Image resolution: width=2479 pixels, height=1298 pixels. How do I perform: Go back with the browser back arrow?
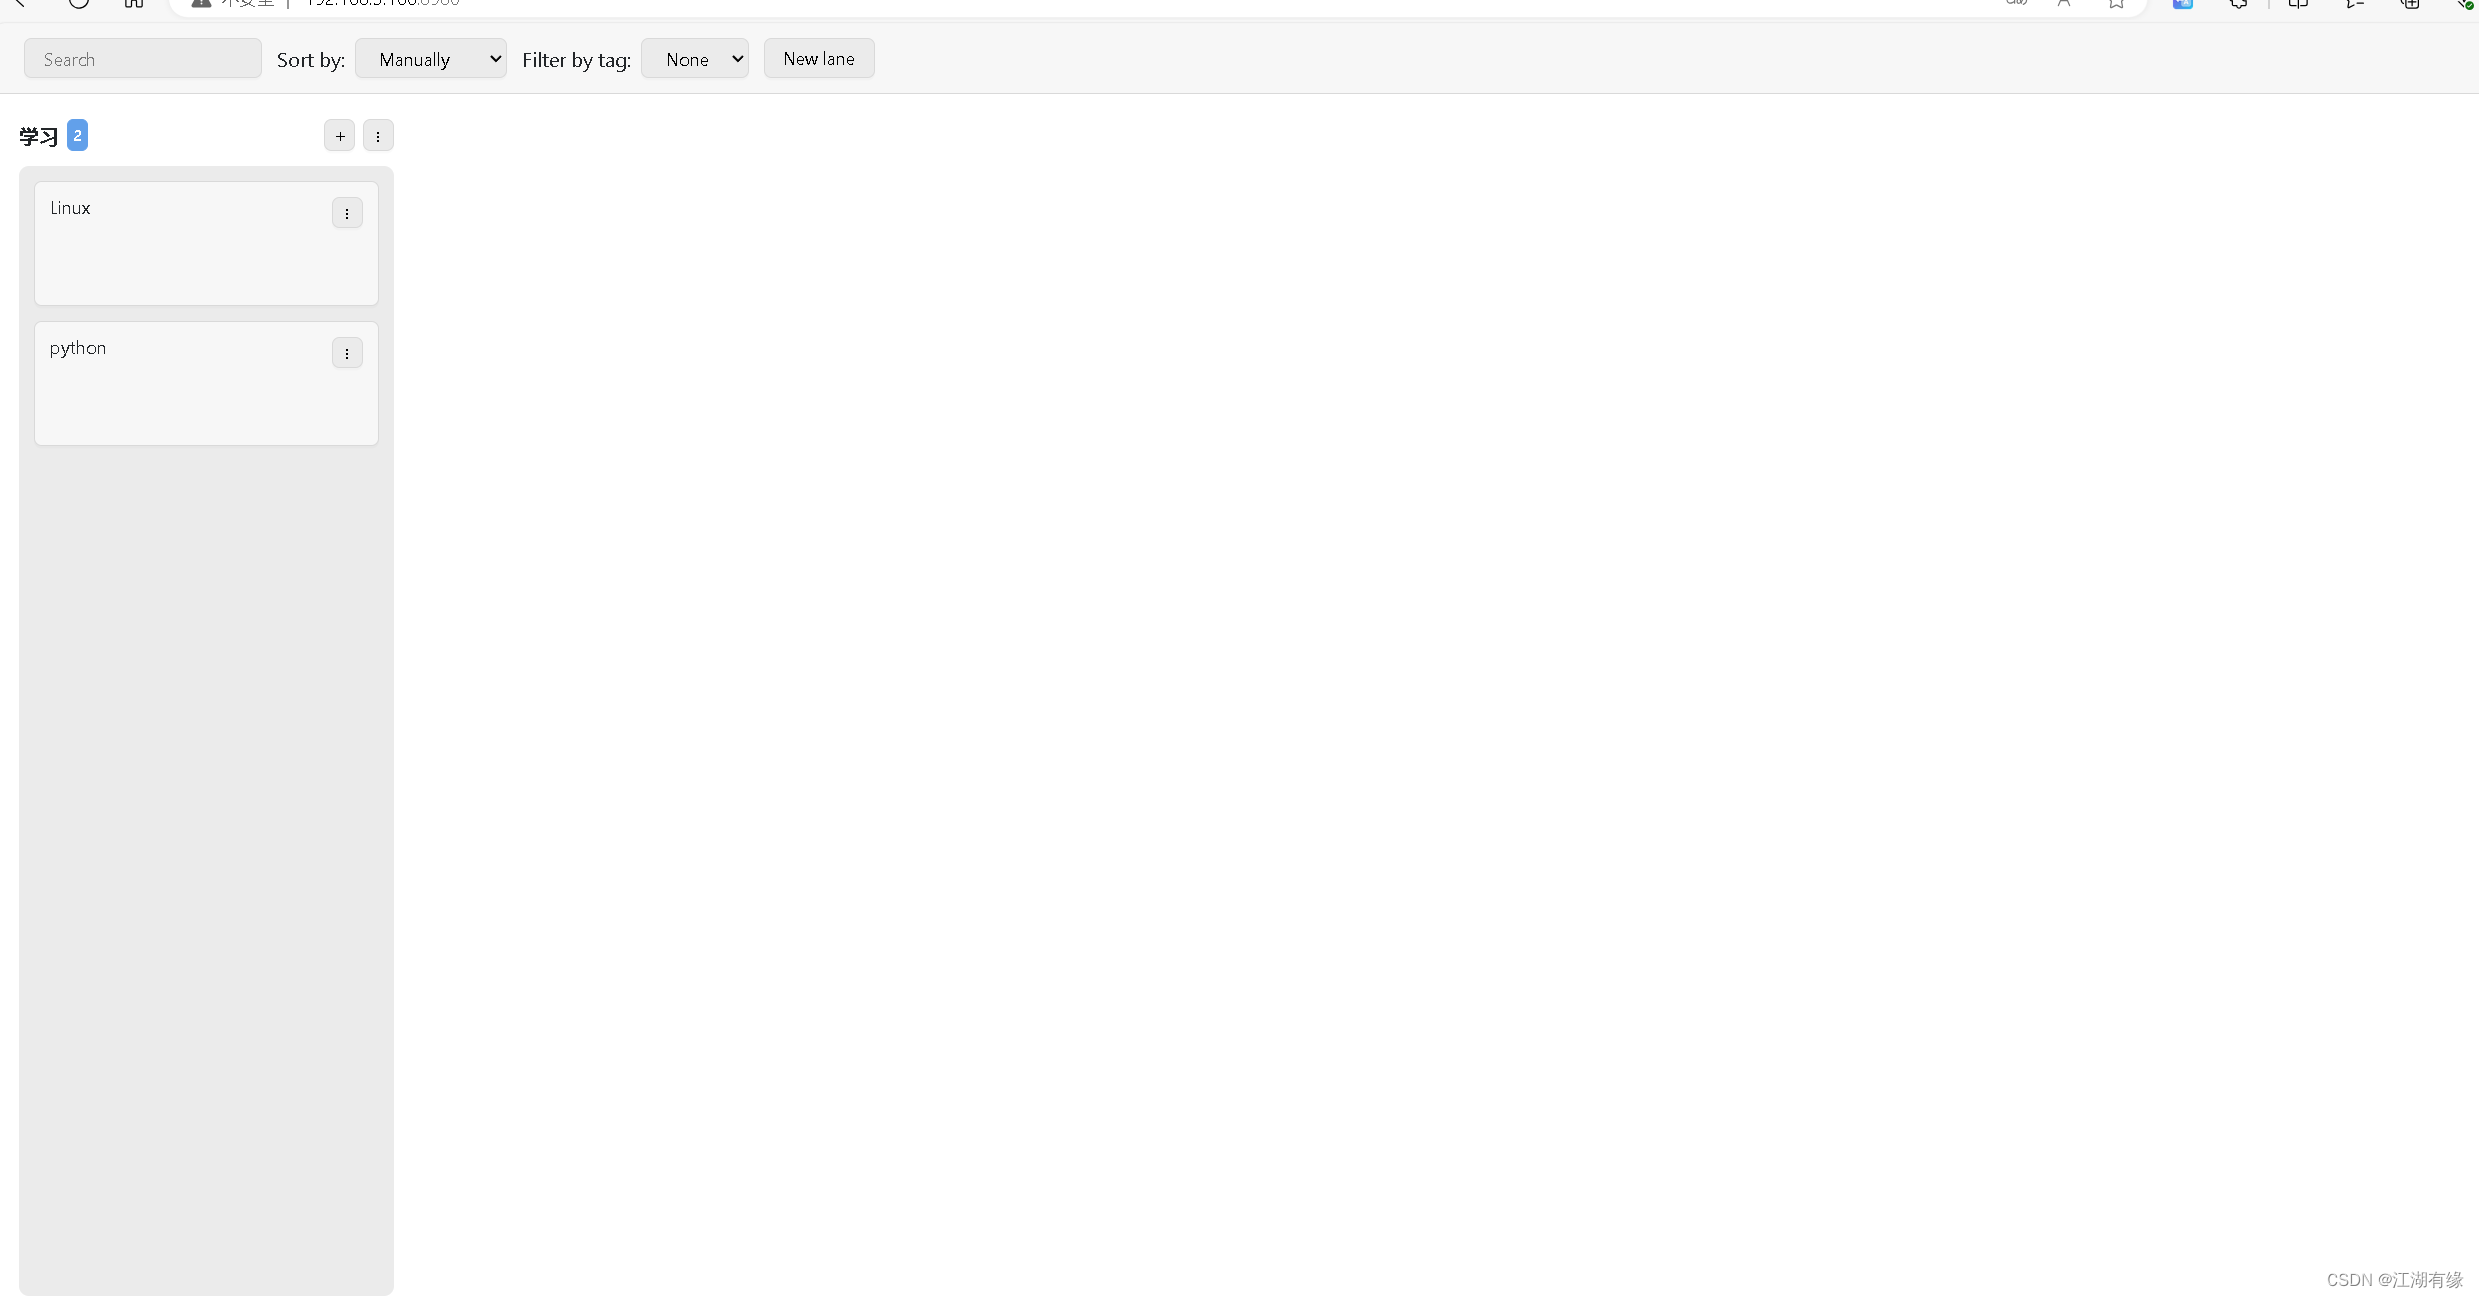point(20,3)
